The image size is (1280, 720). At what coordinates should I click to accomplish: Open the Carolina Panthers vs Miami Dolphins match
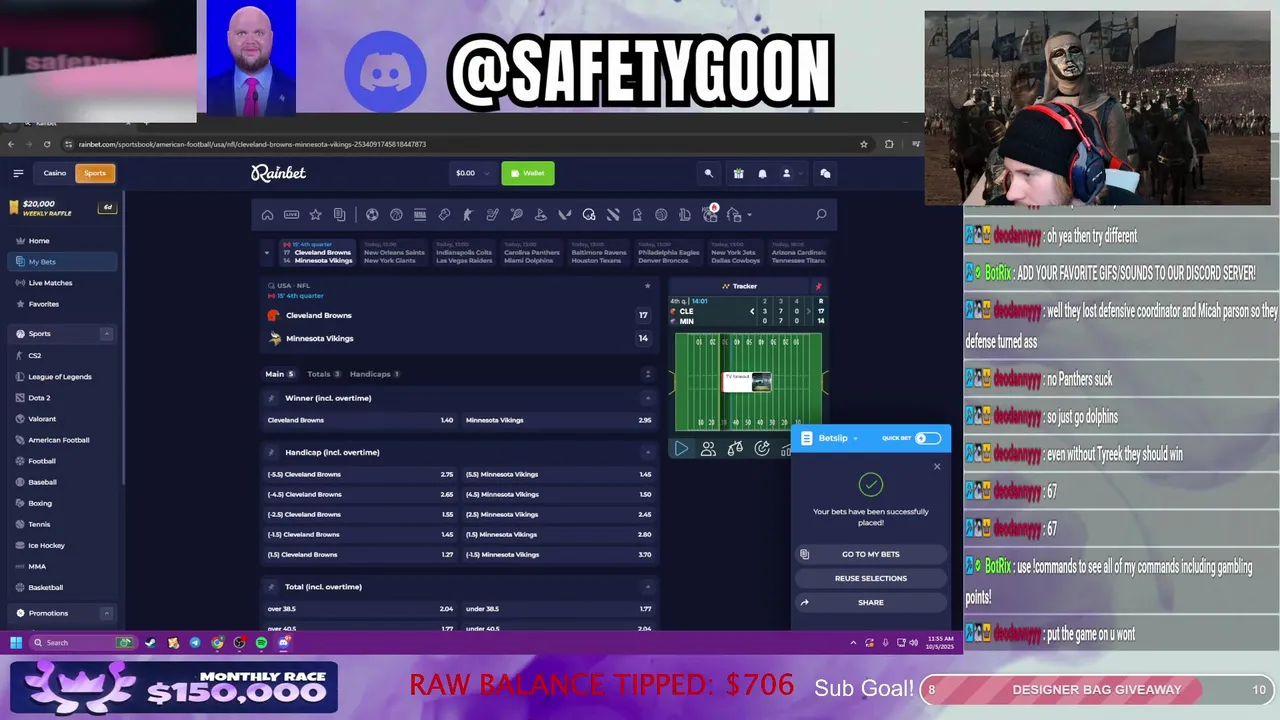[x=531, y=253]
